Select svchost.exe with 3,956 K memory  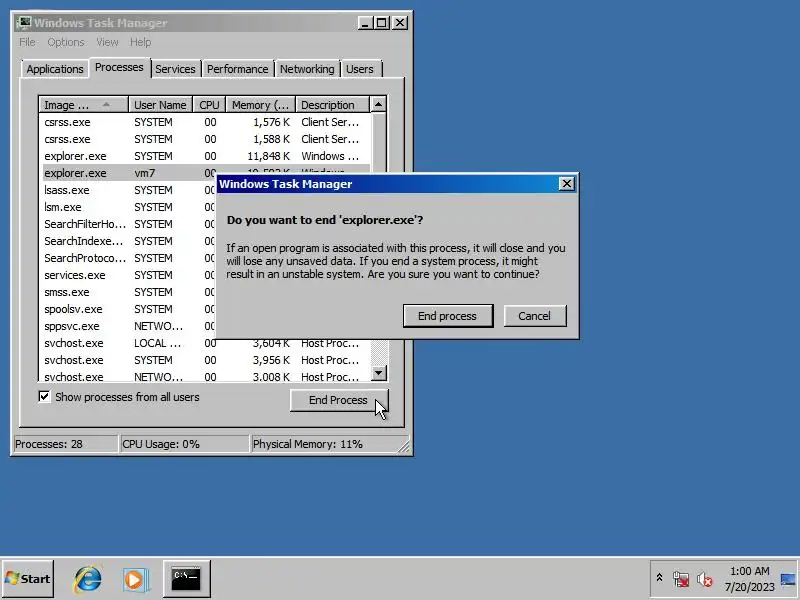pos(205,360)
